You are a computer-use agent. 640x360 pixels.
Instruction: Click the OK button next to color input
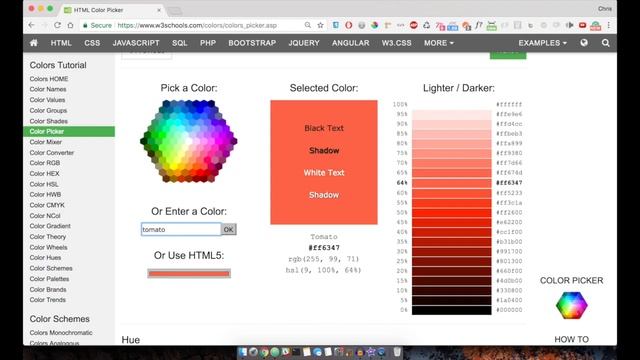pos(228,229)
